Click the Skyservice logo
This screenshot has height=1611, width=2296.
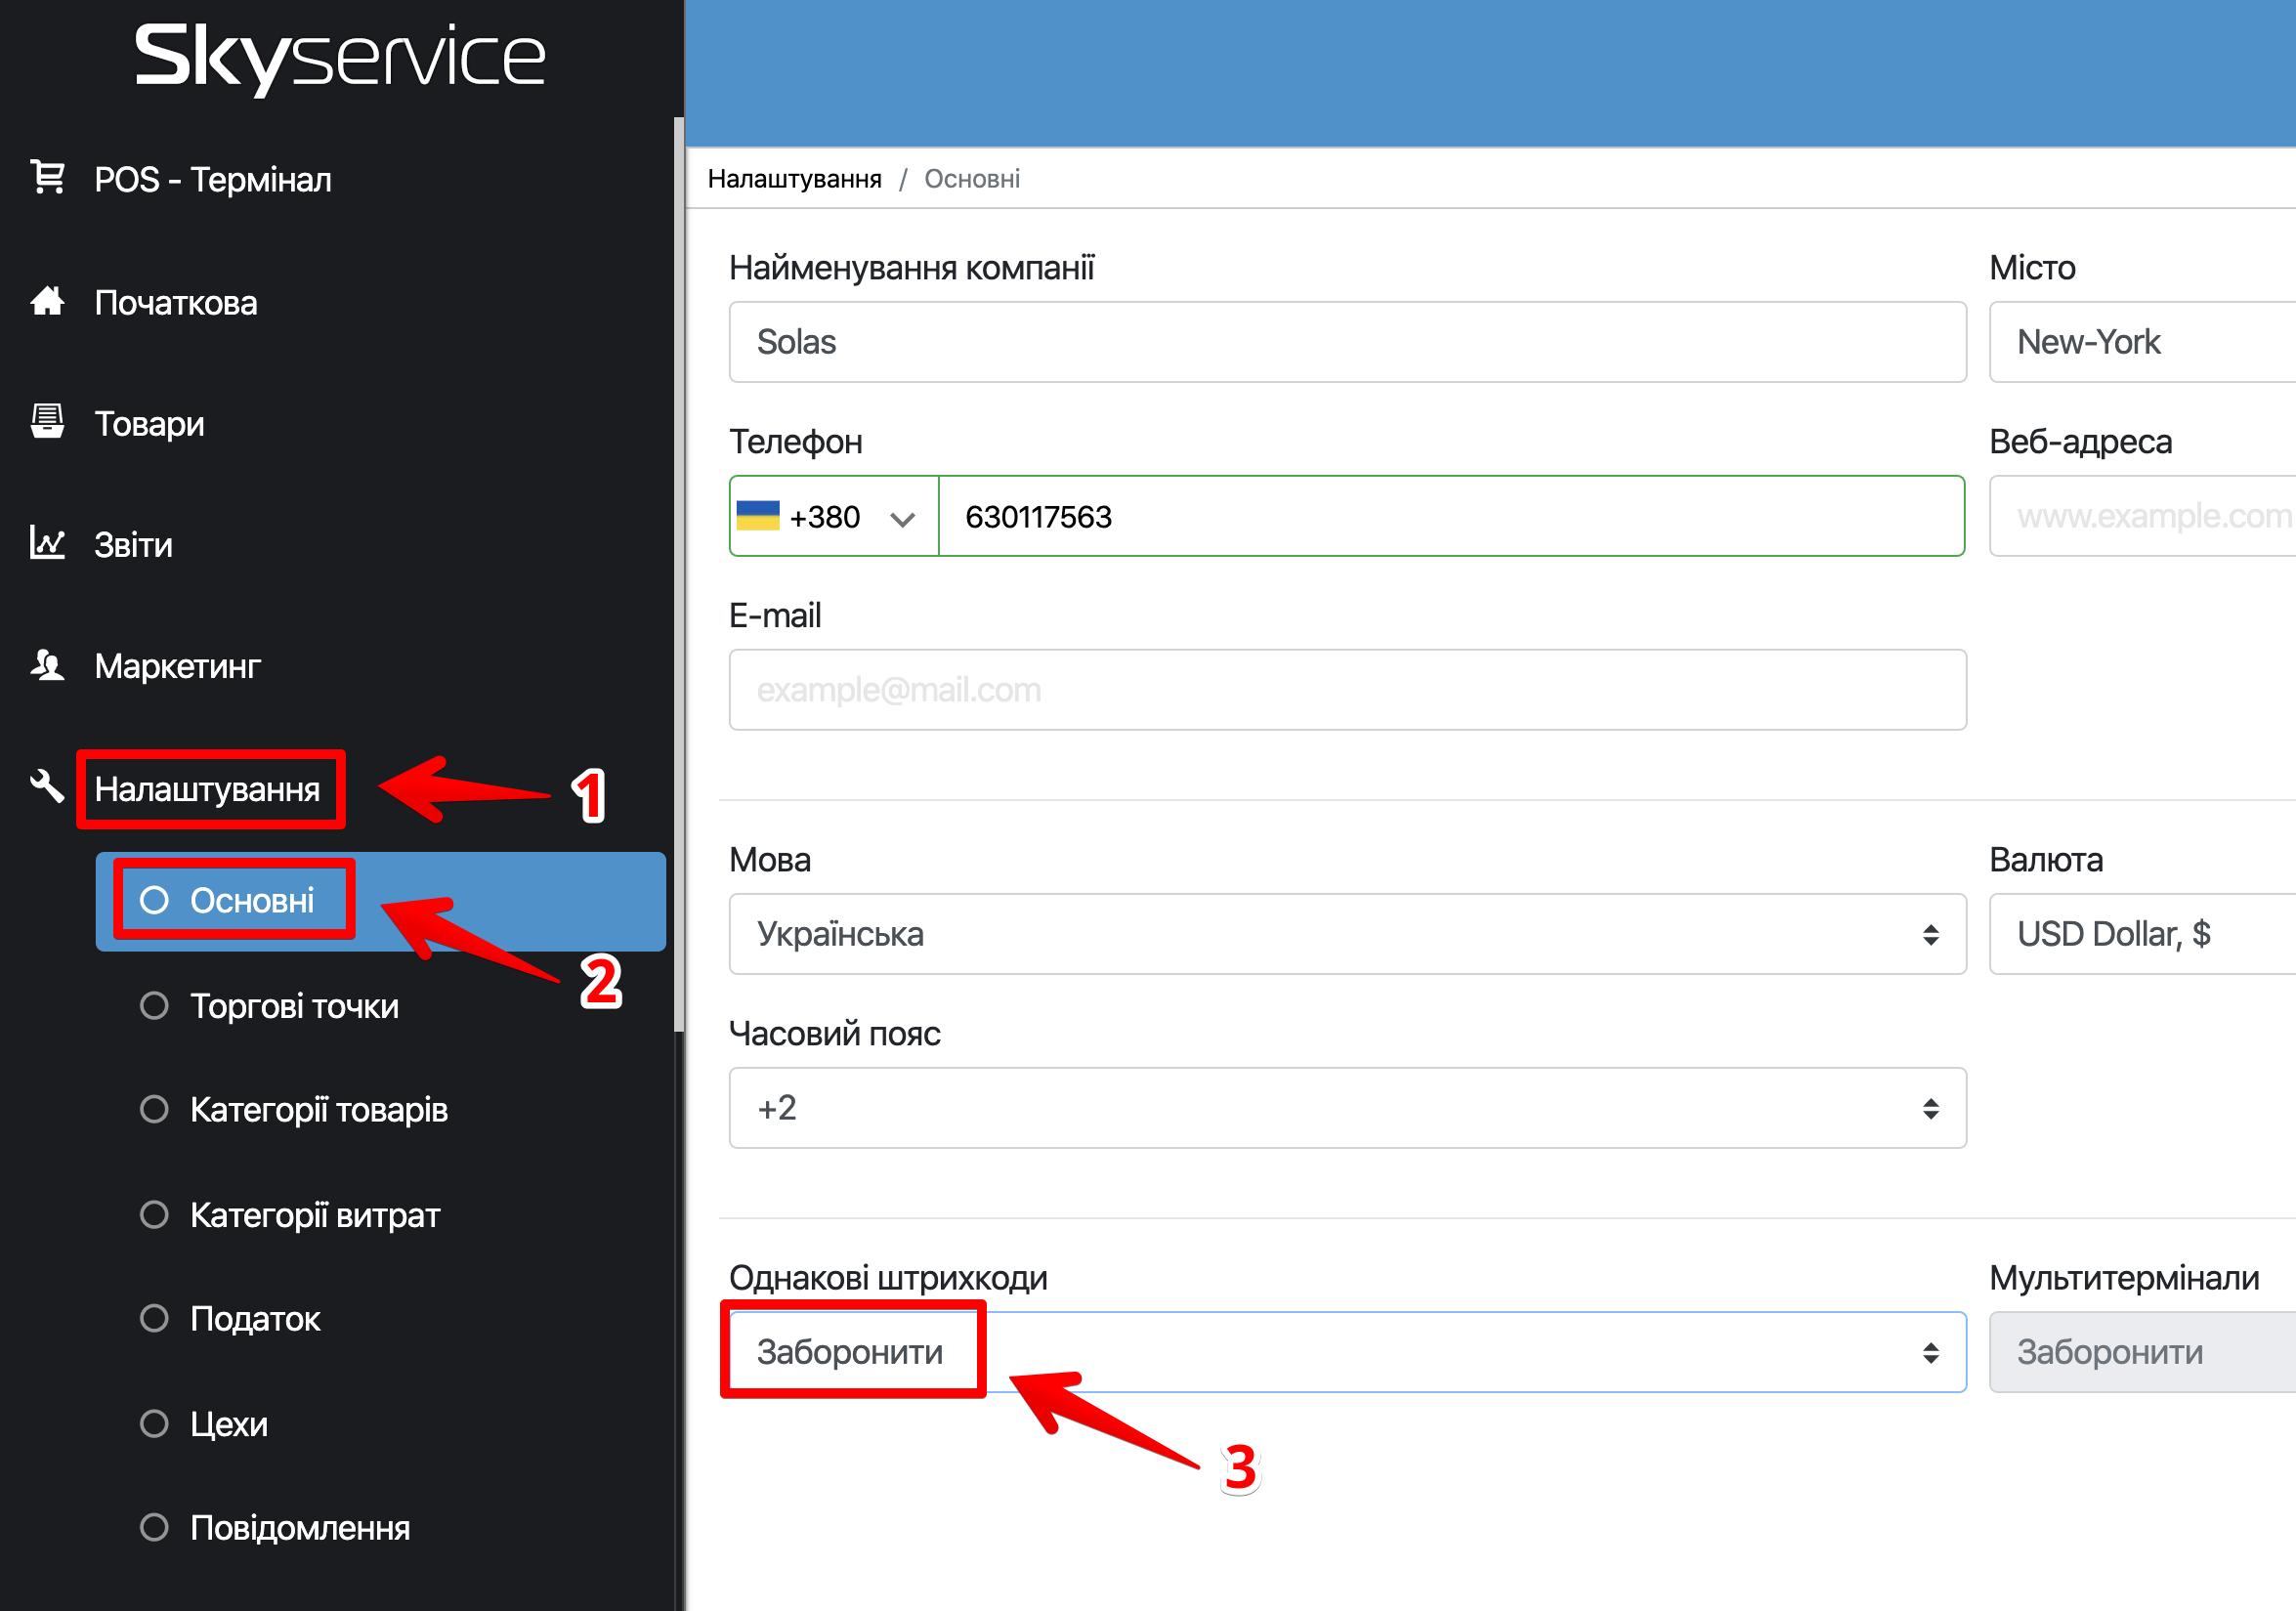coord(340,57)
